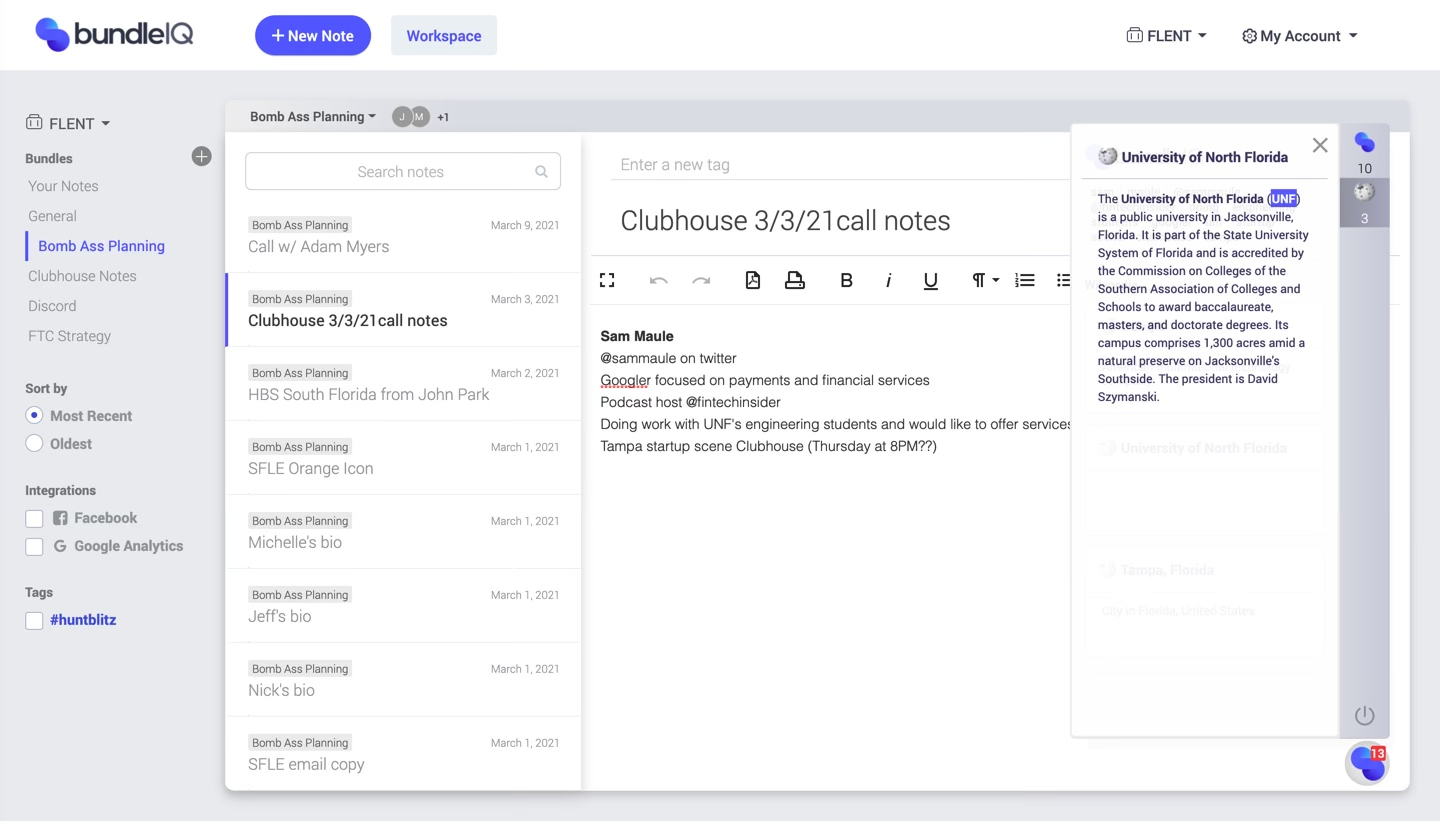Open Your Notes bundle

(x=63, y=186)
